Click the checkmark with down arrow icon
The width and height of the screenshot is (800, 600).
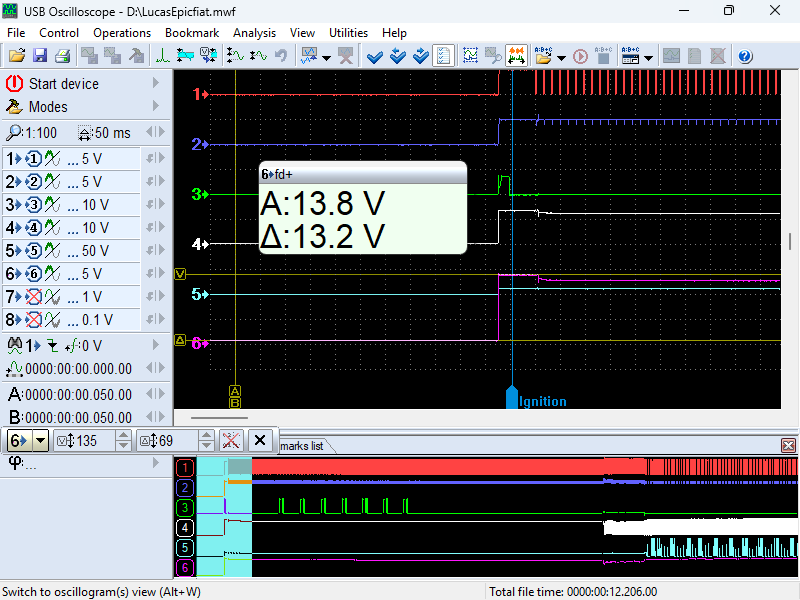coord(397,56)
